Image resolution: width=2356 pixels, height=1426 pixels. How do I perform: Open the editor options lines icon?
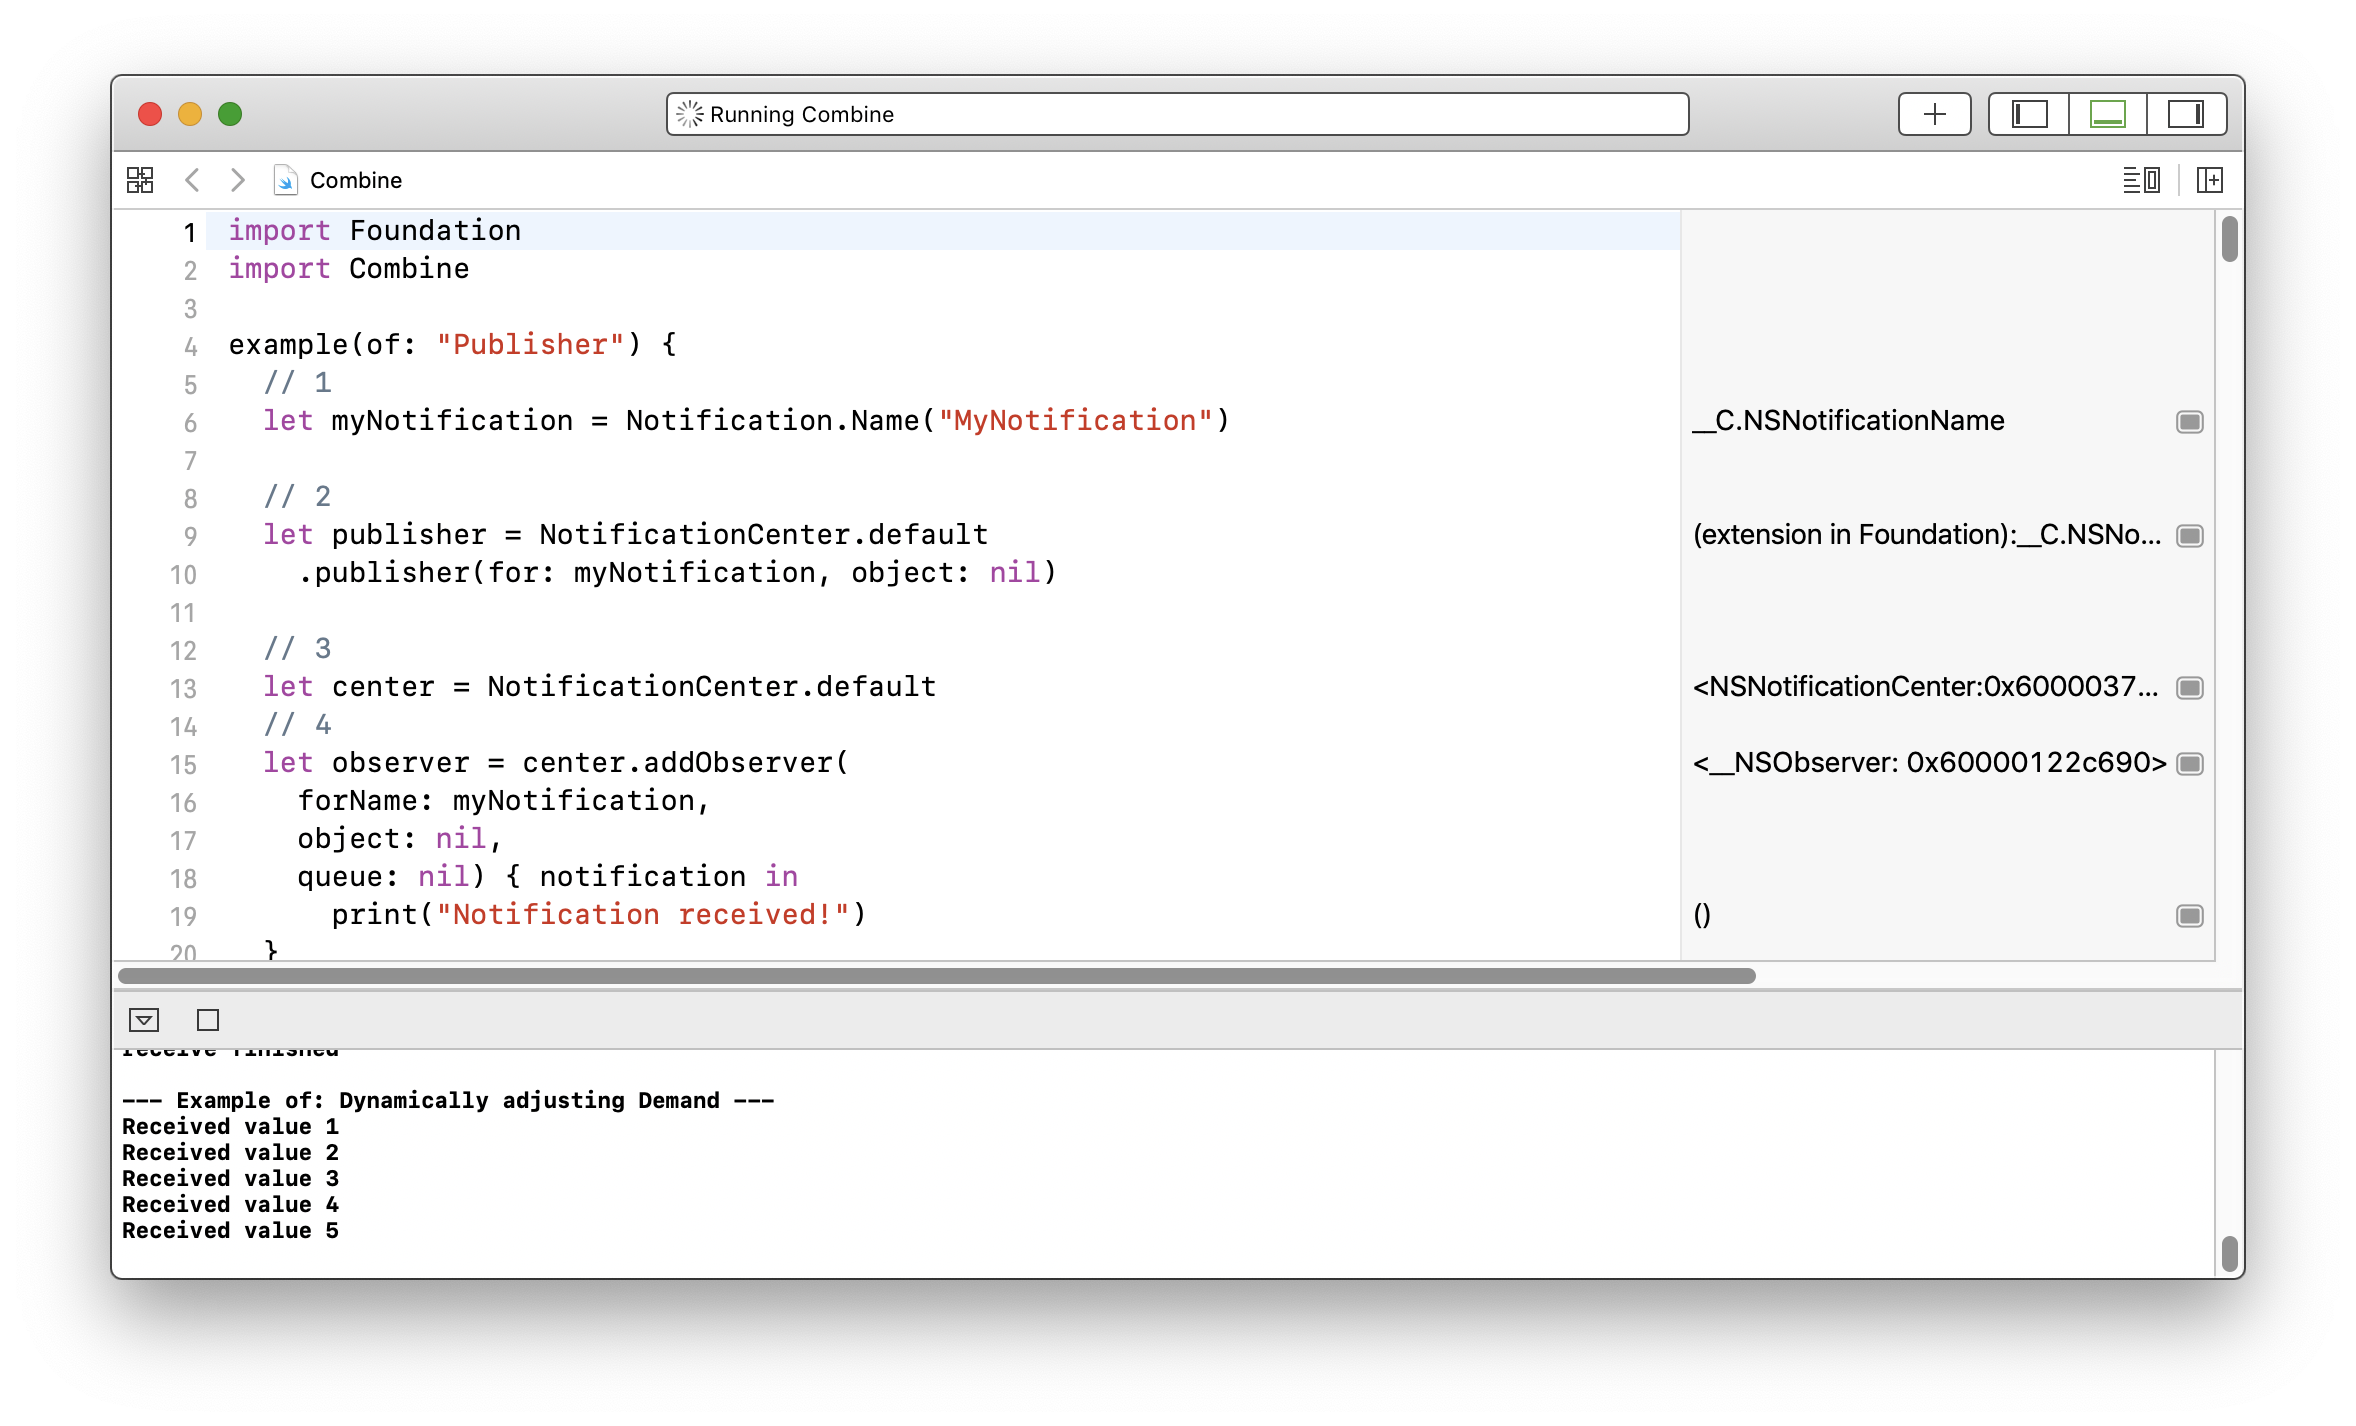(2141, 180)
